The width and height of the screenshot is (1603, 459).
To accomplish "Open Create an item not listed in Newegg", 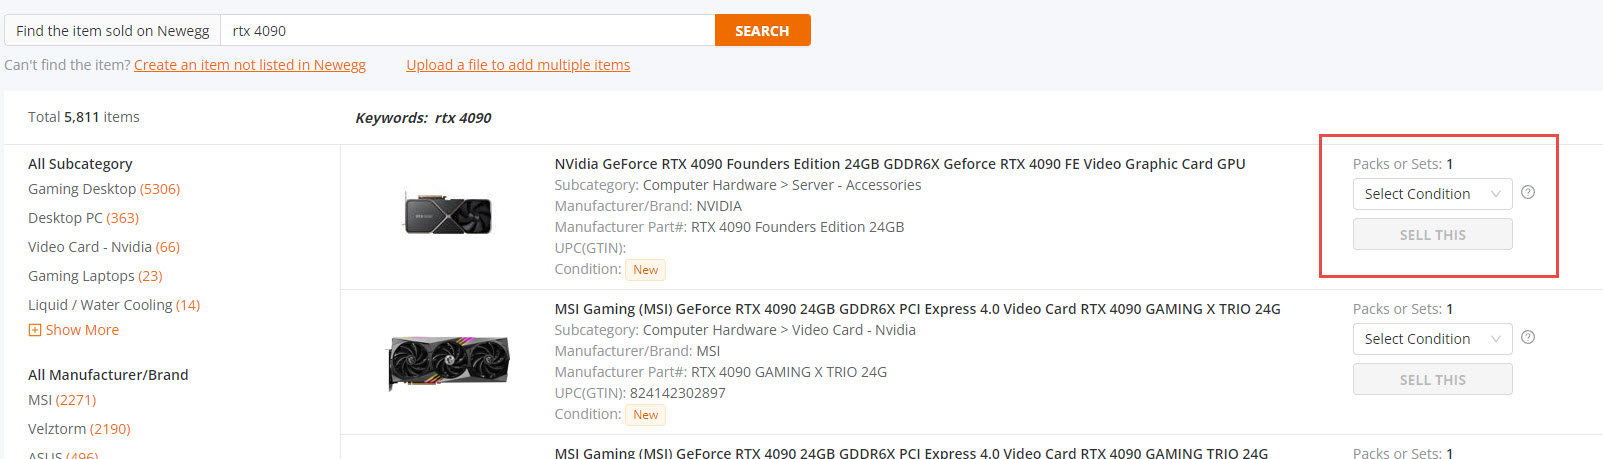I will [250, 65].
